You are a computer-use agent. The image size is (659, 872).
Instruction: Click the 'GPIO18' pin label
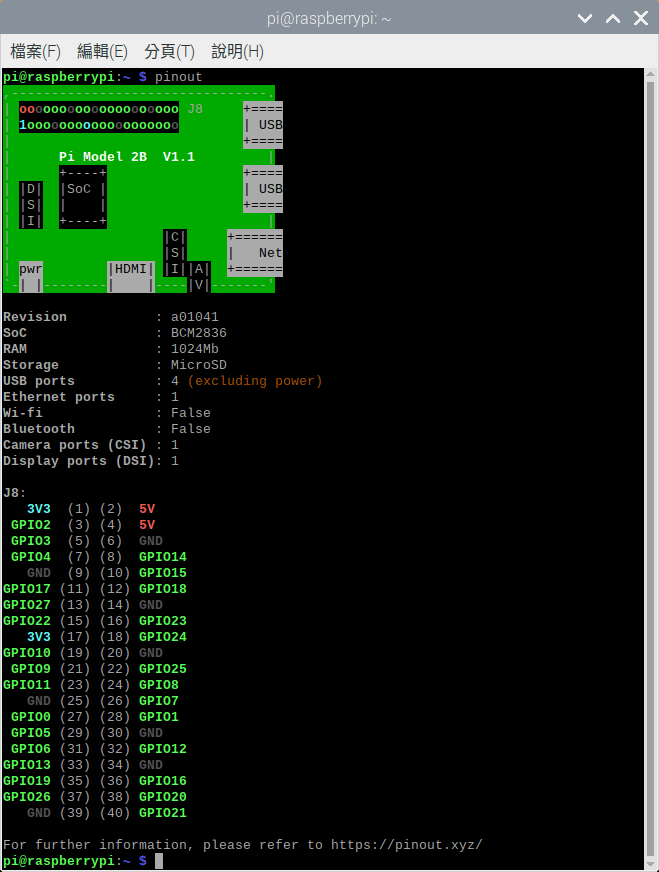click(x=163, y=589)
